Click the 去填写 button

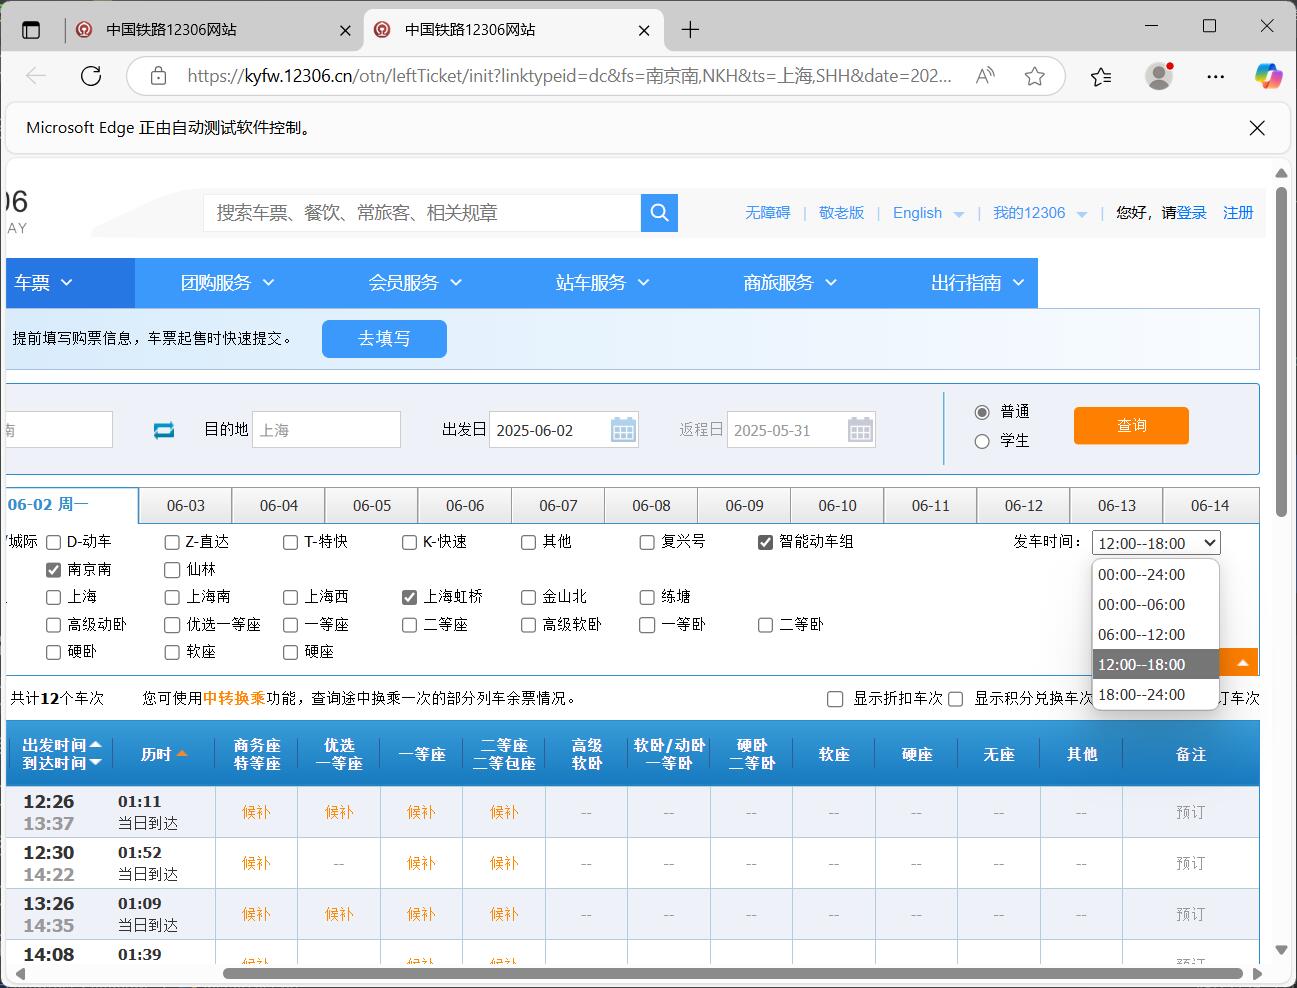pos(384,339)
